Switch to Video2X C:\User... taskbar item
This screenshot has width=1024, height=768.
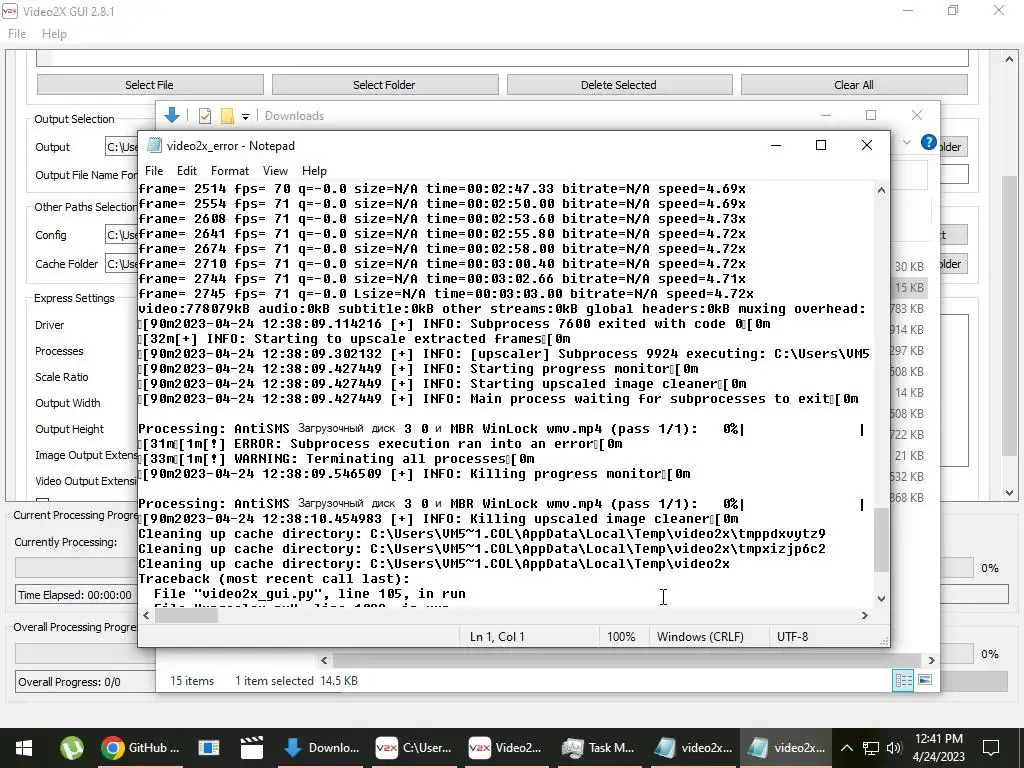coord(413,748)
